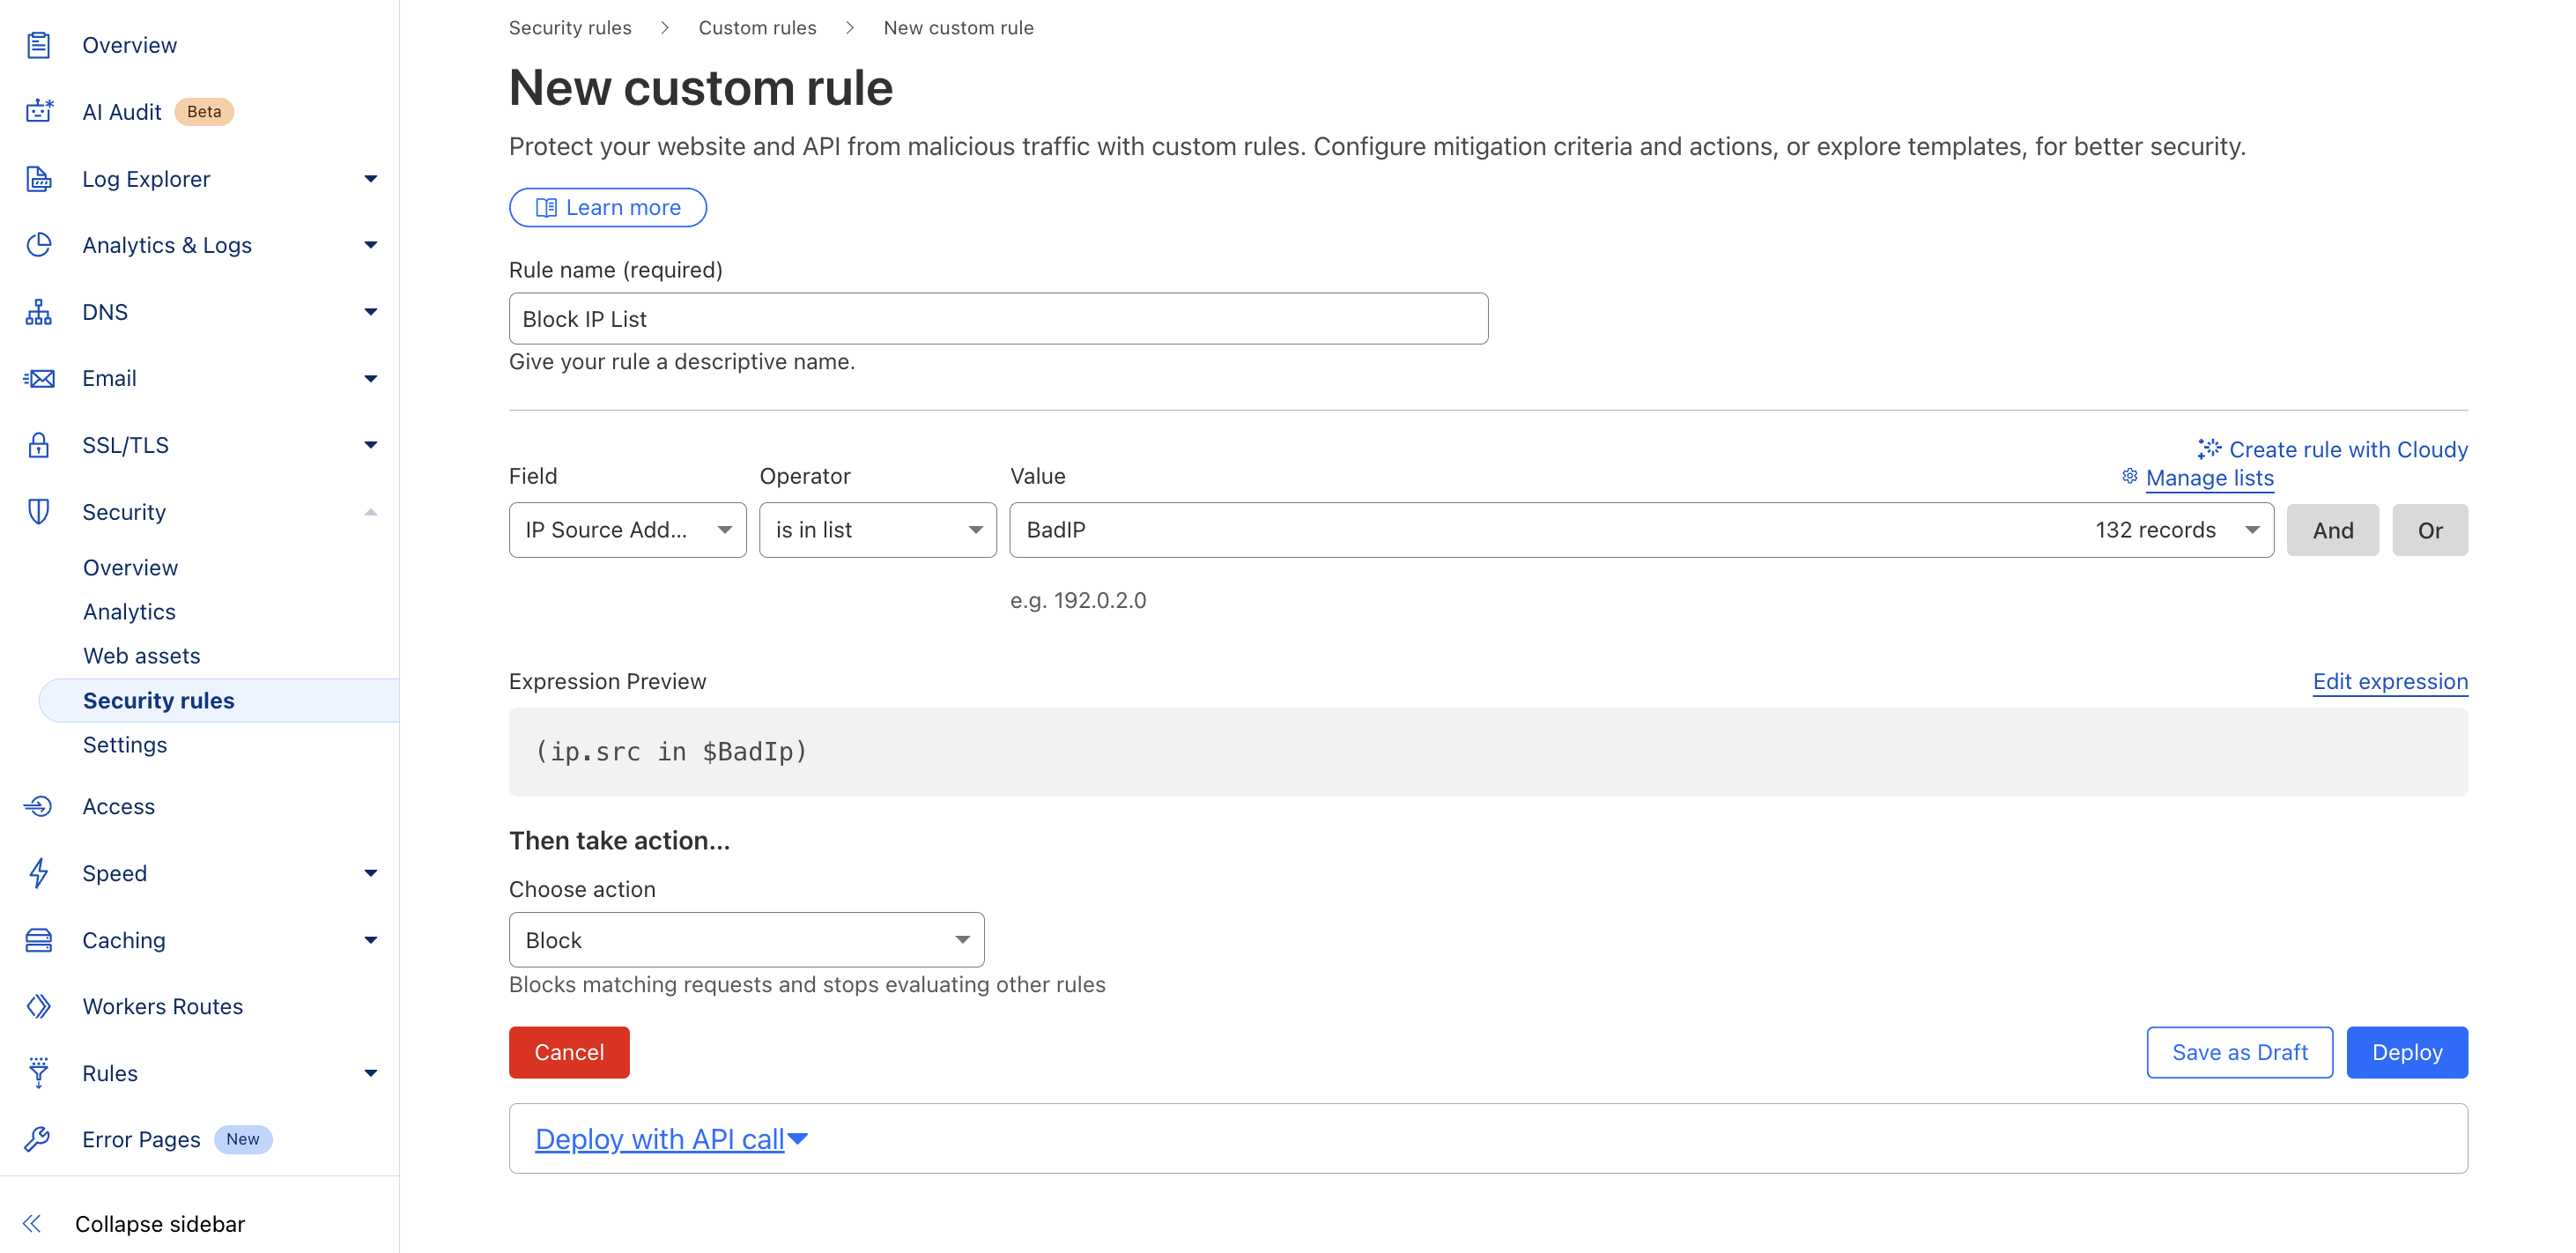Viewport: 2576px width, 1253px height.
Task: Open the 'is in list' operator dropdown
Action: tap(877, 530)
